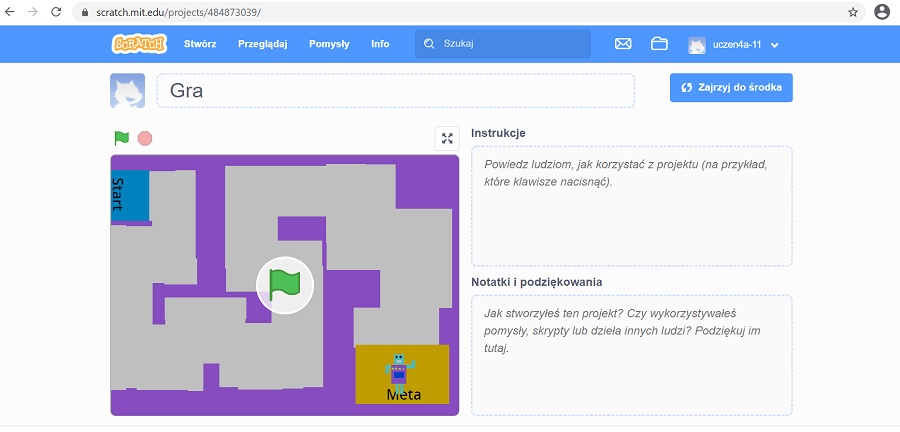Open the Pomysły menu item

329,44
